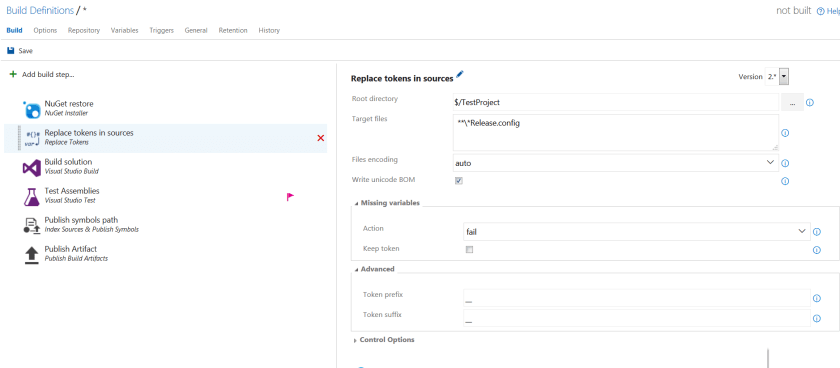The image size is (840, 368).
Task: Switch to the Triggers tab
Action: tap(162, 31)
